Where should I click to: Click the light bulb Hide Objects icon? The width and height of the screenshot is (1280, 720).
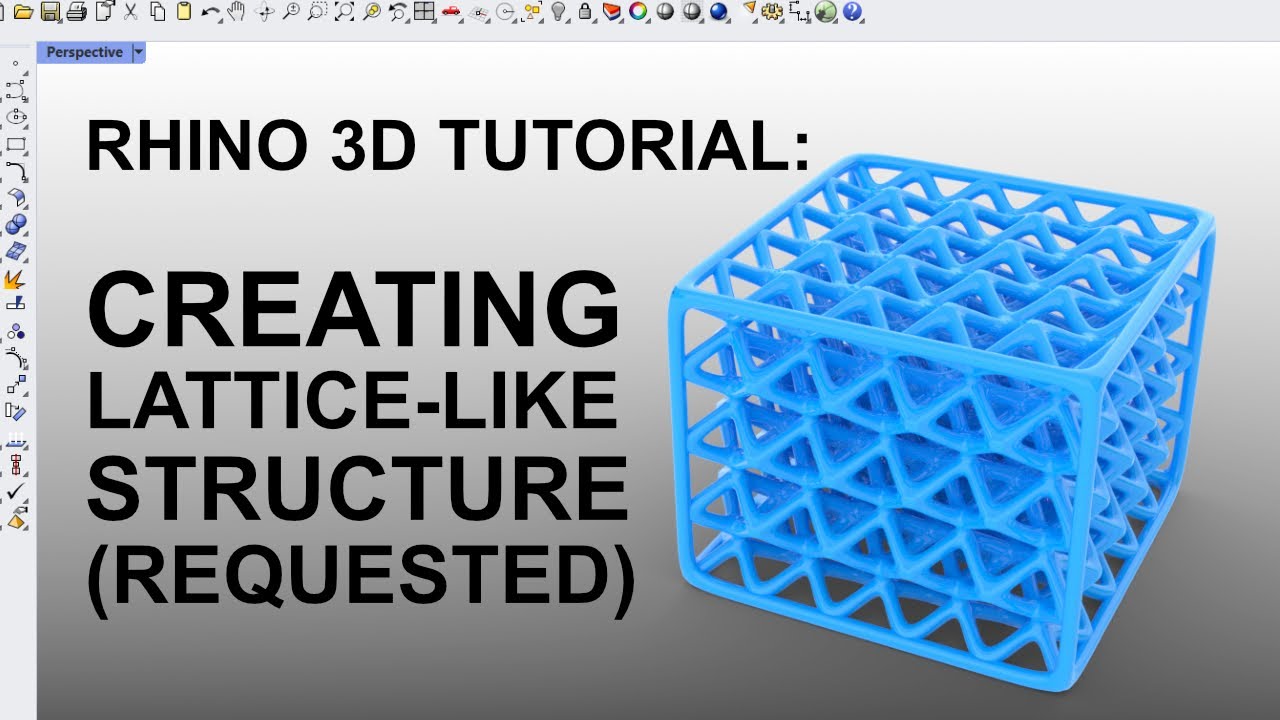(x=559, y=12)
